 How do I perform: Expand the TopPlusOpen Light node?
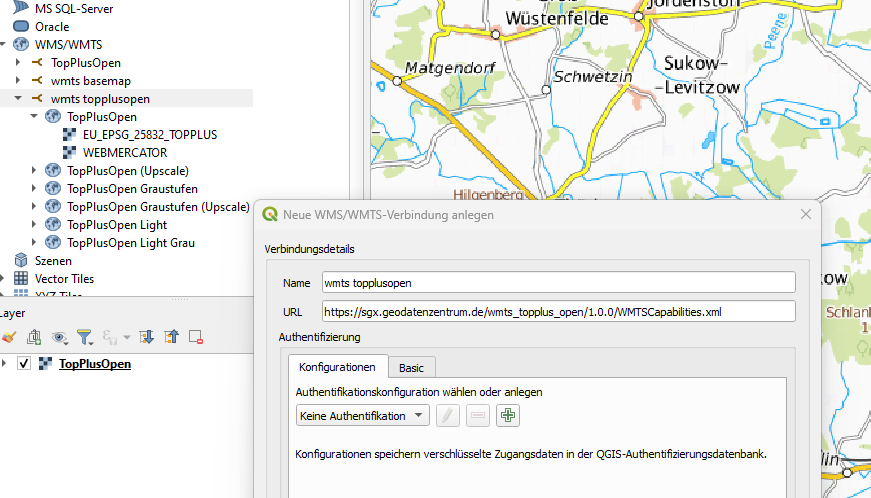34,224
